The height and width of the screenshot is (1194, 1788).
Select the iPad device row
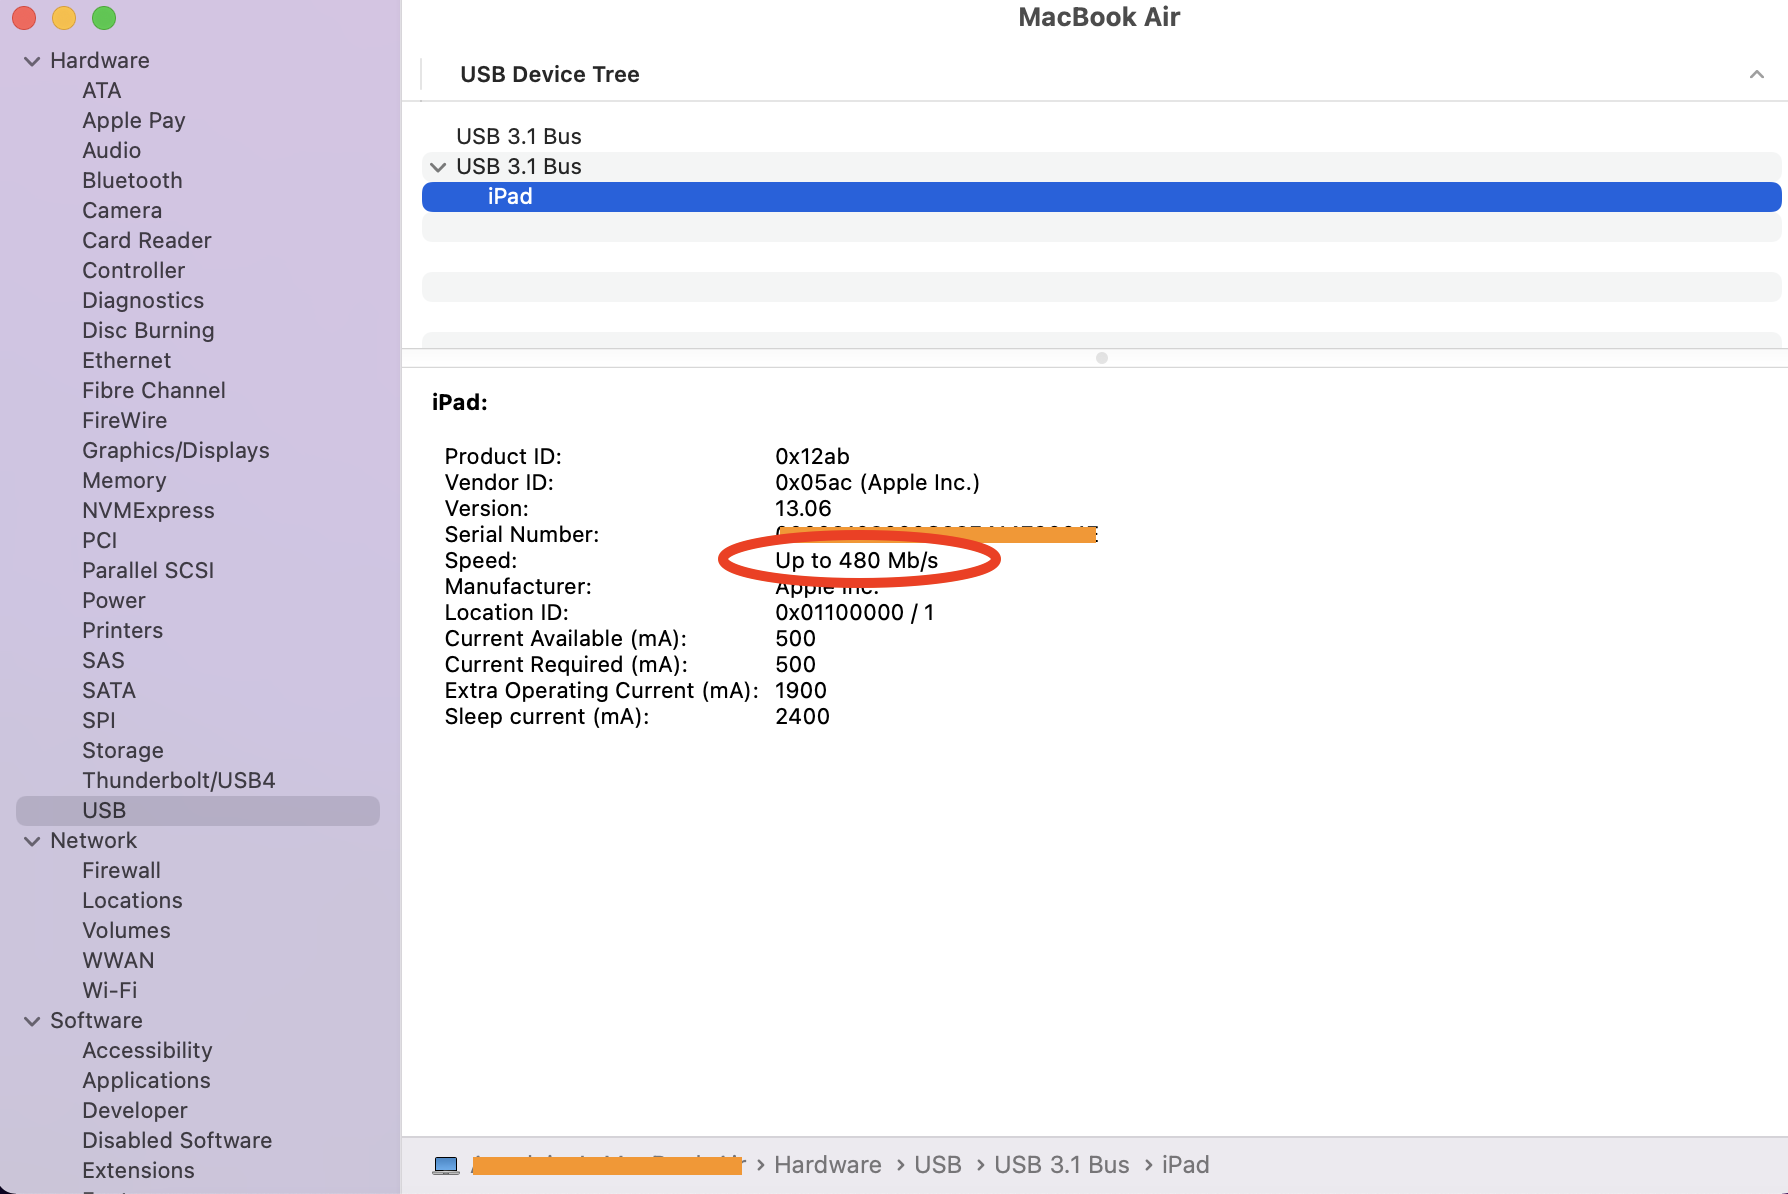[x=1102, y=197]
